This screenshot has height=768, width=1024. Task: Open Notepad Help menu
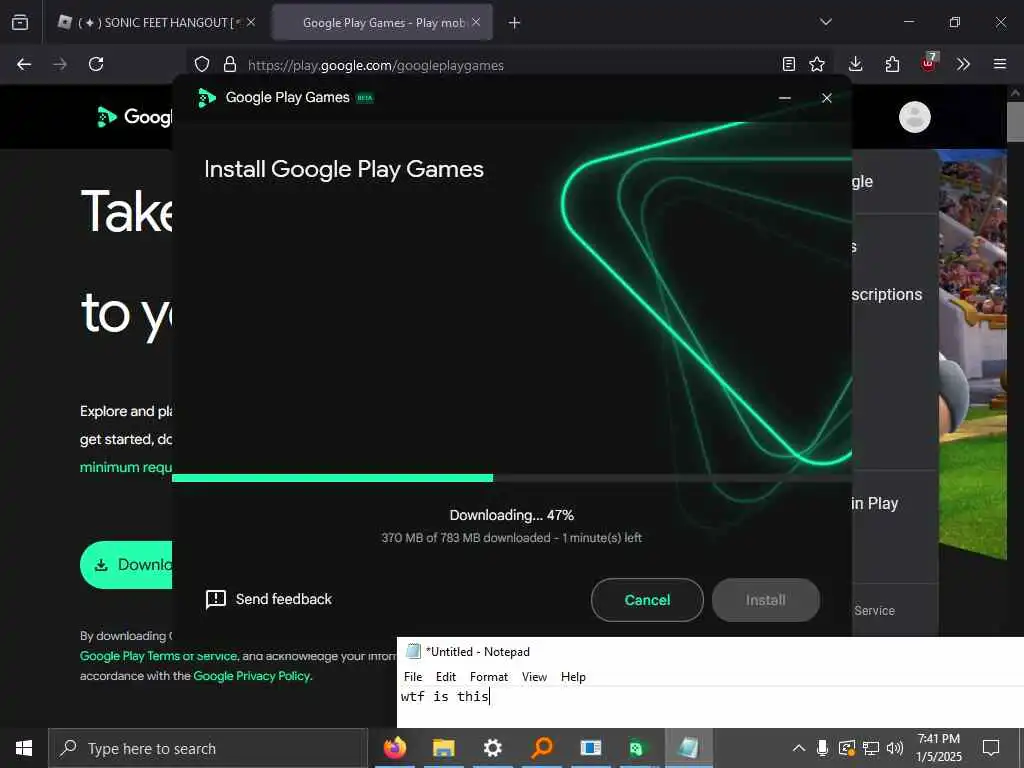click(573, 677)
